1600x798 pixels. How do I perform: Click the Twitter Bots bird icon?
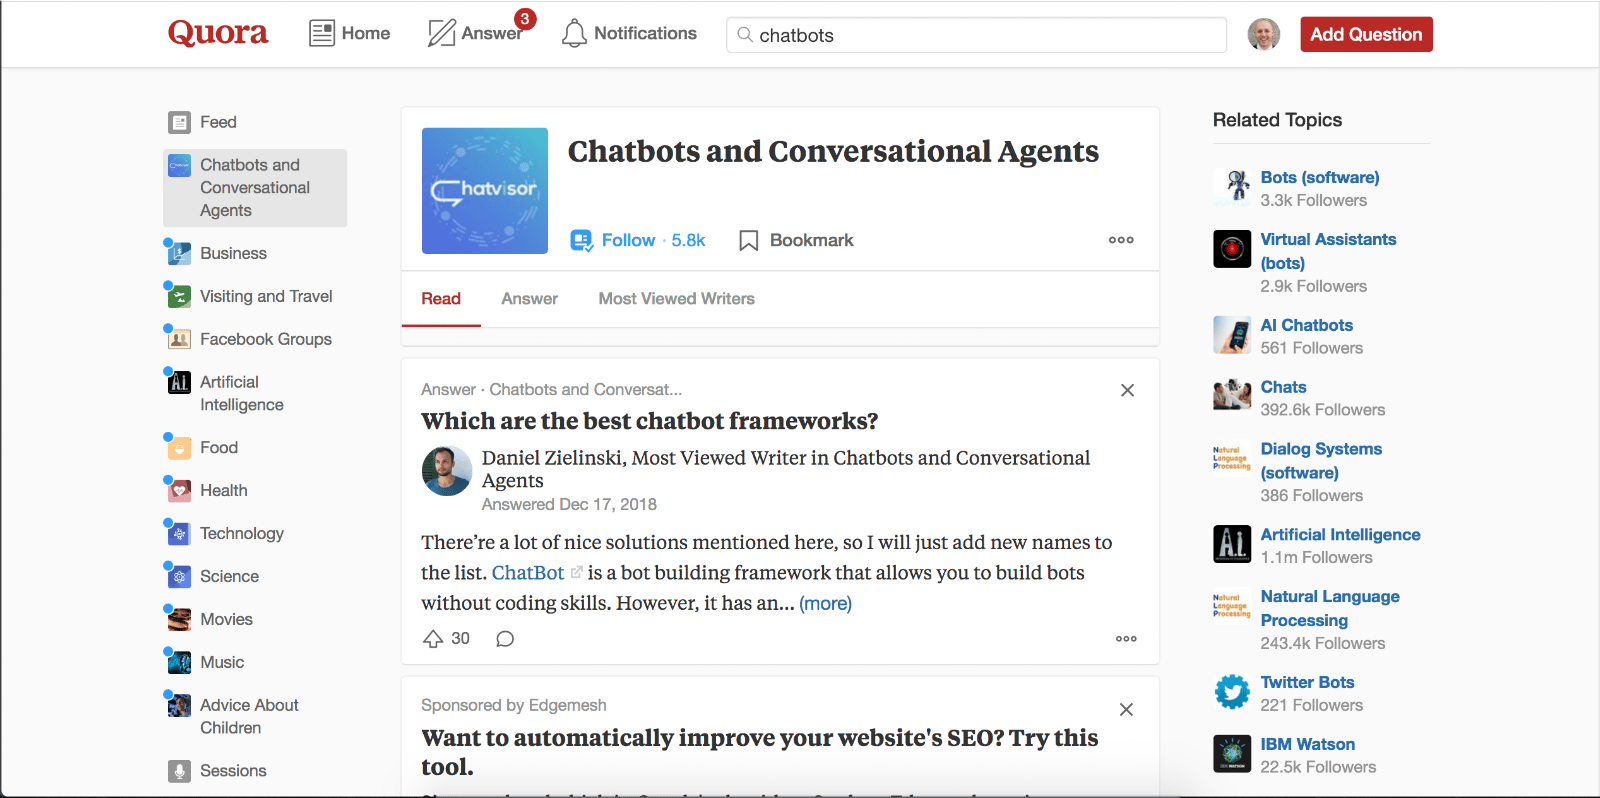1232,692
